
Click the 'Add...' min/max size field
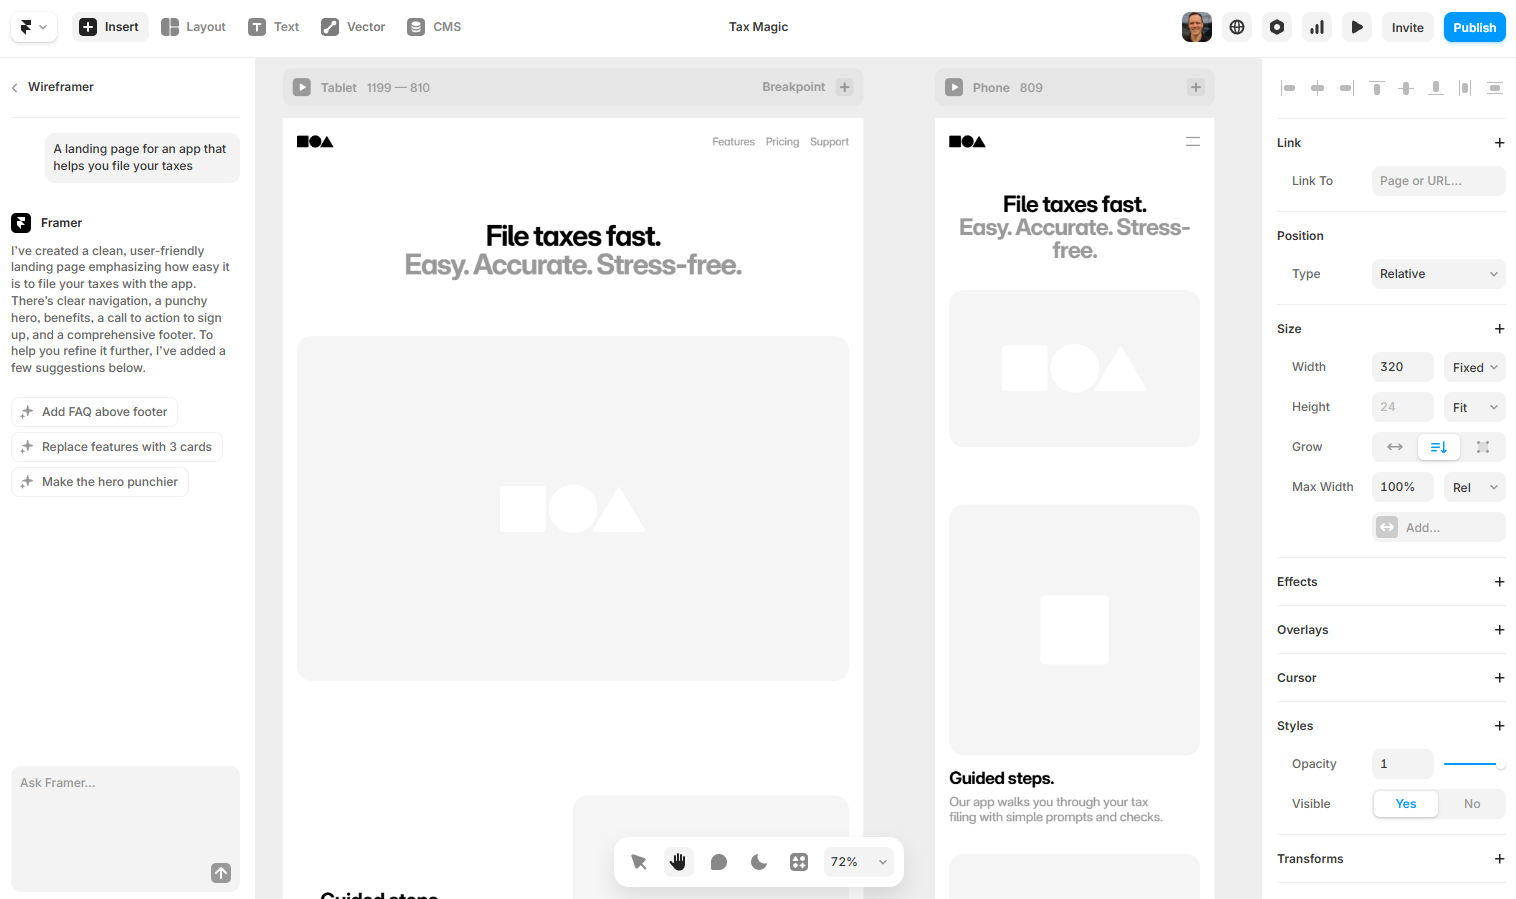point(1438,527)
